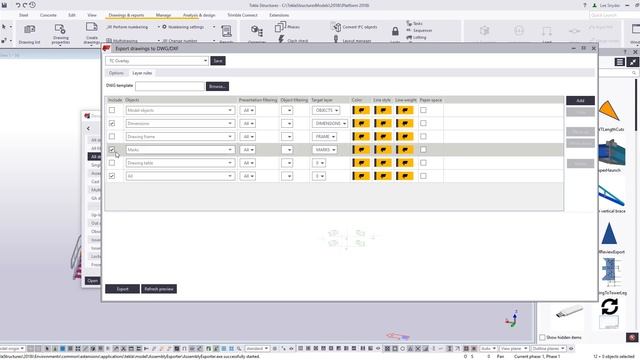Uncheck Include for the Marks row
Image resolution: width=640 pixels, height=360 pixels.
pos(112,150)
